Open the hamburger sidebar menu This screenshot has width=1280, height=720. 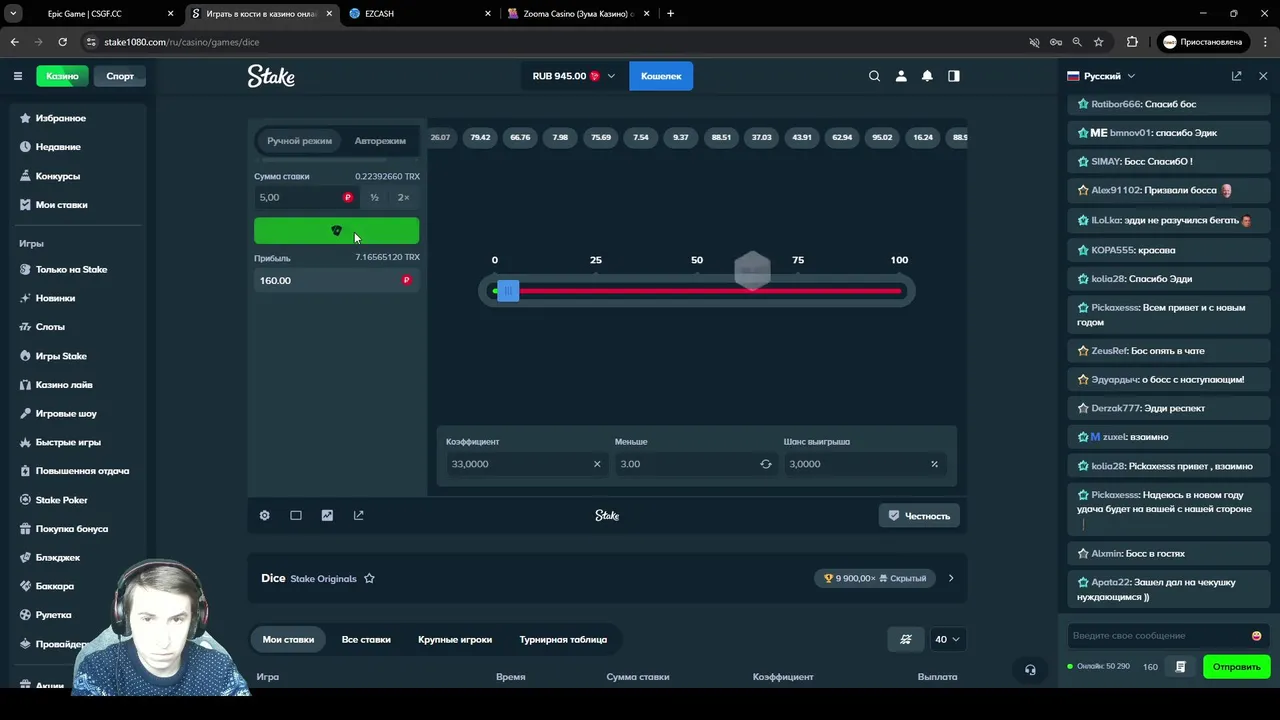(17, 76)
